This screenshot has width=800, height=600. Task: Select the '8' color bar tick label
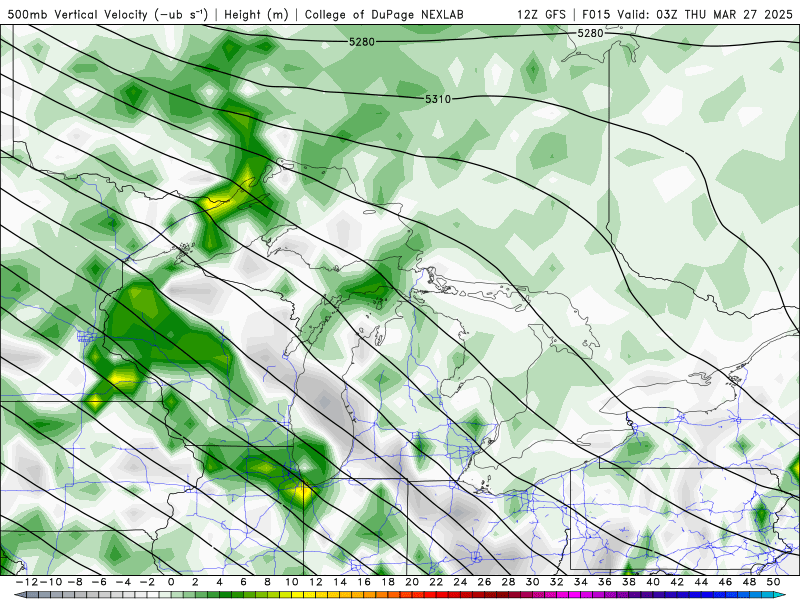tap(267, 582)
